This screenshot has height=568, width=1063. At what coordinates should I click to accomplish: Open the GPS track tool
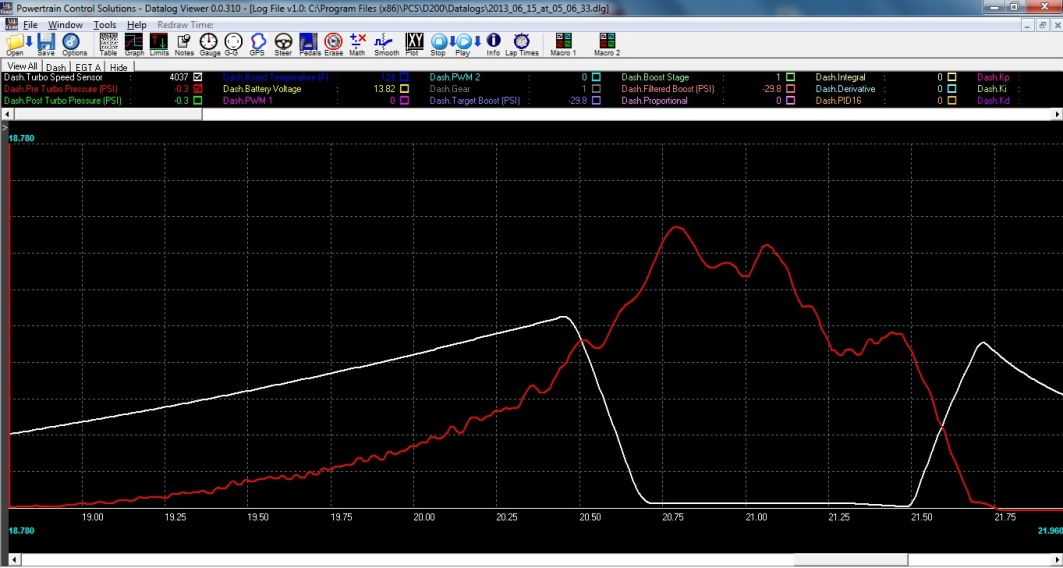point(257,43)
